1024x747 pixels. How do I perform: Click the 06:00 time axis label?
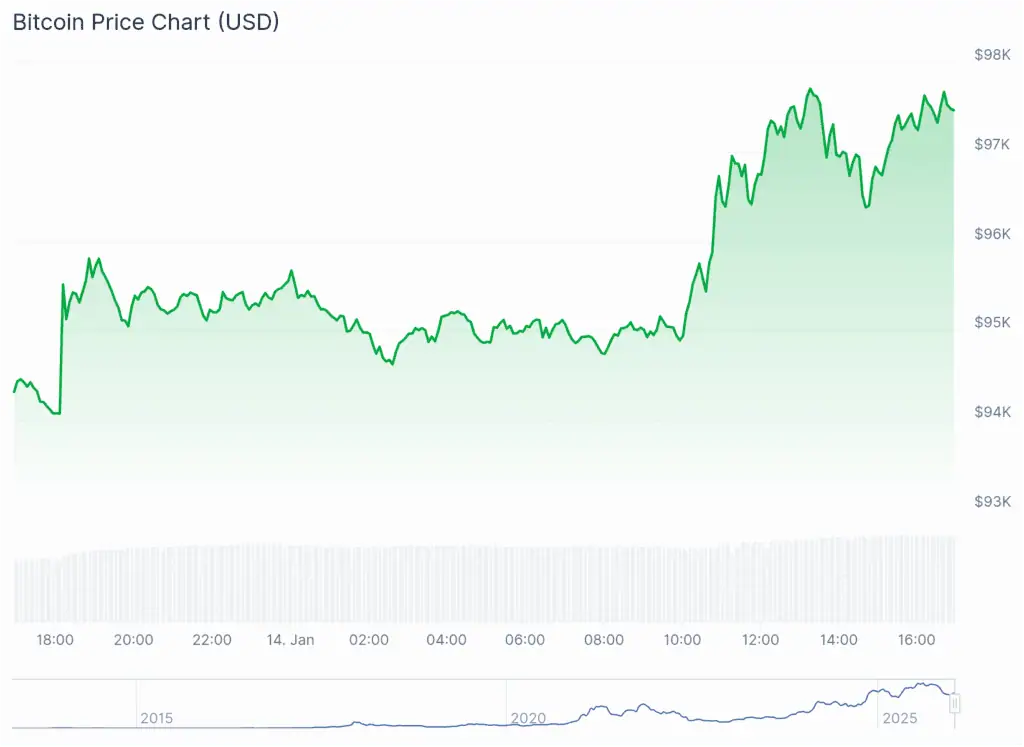[x=525, y=640]
